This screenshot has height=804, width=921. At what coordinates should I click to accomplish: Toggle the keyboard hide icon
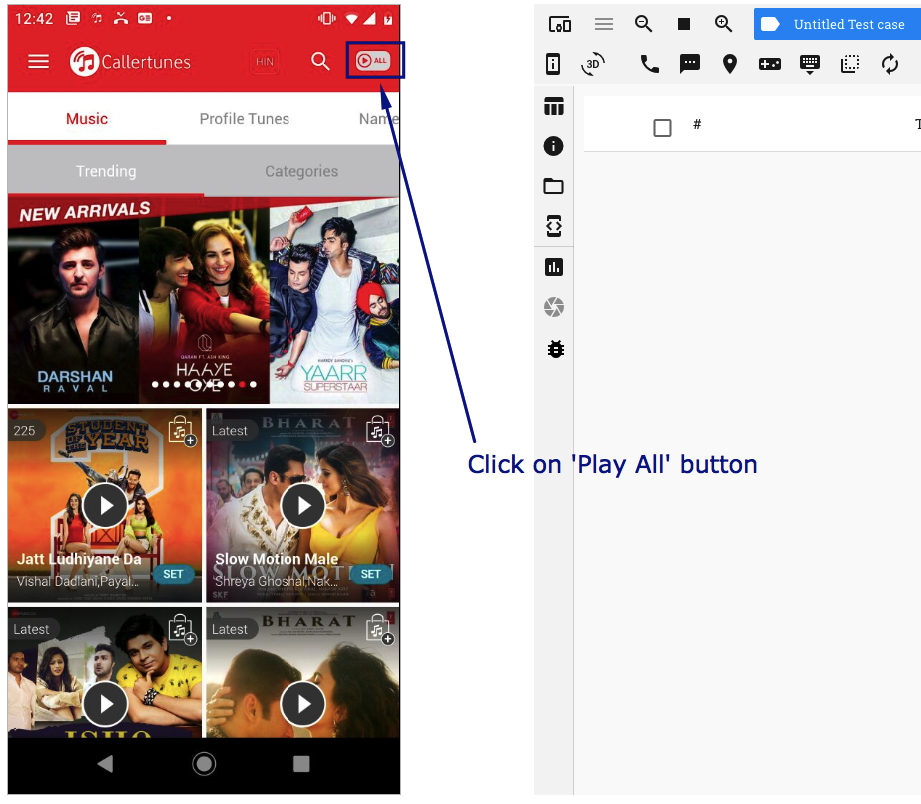810,65
